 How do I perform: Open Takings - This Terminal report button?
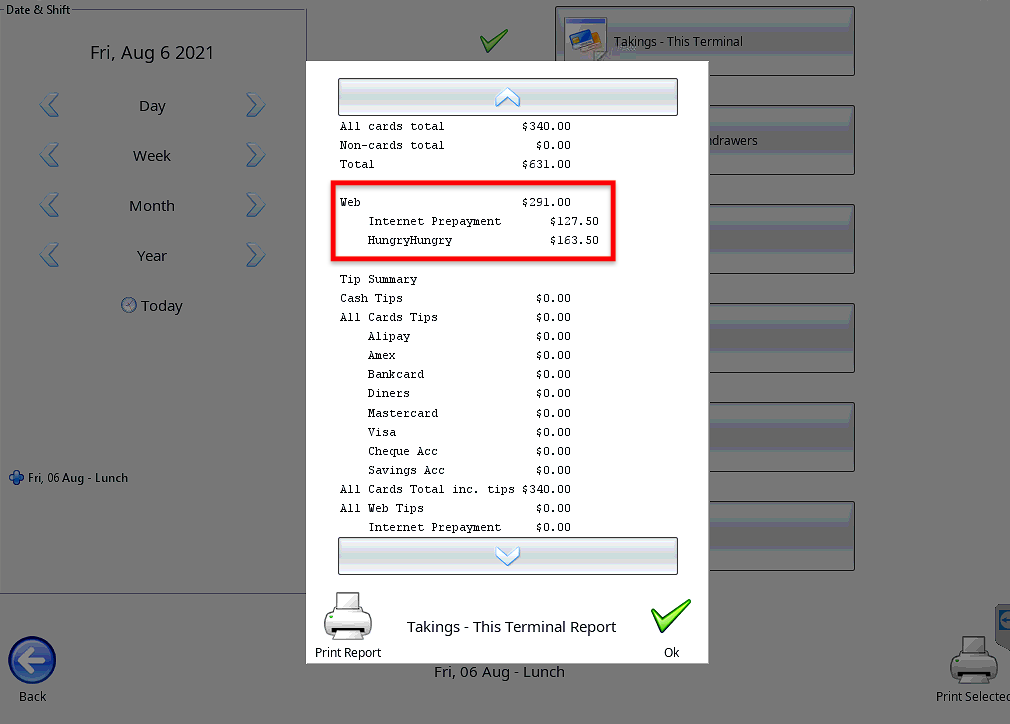tap(705, 41)
